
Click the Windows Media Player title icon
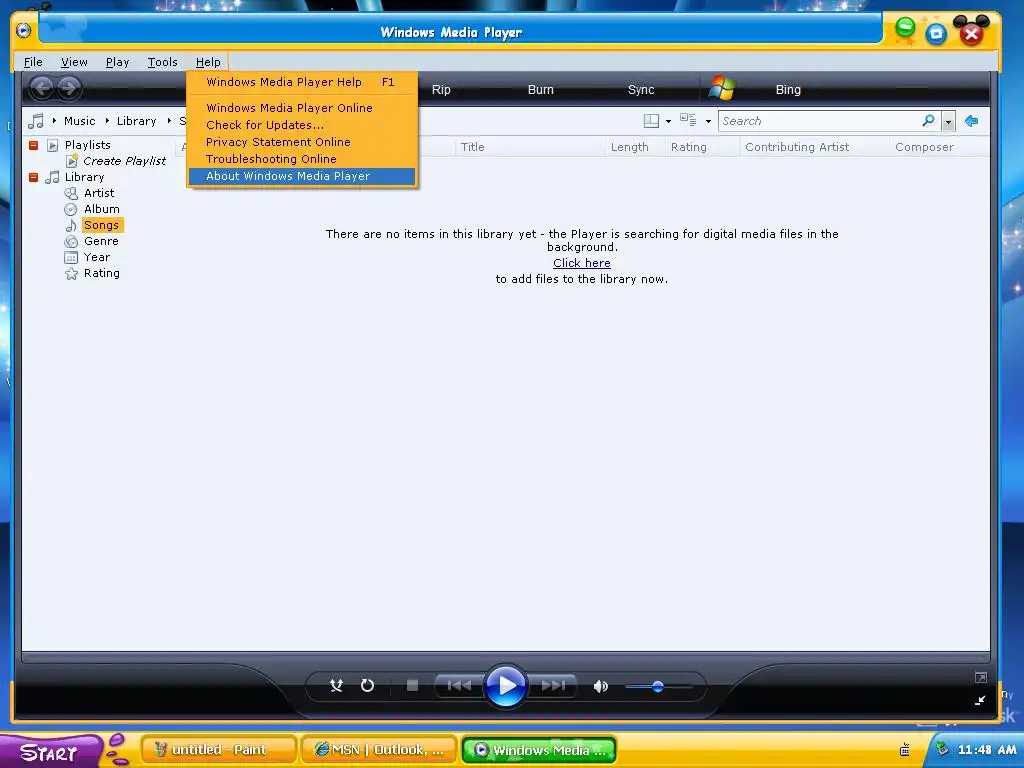(x=24, y=31)
